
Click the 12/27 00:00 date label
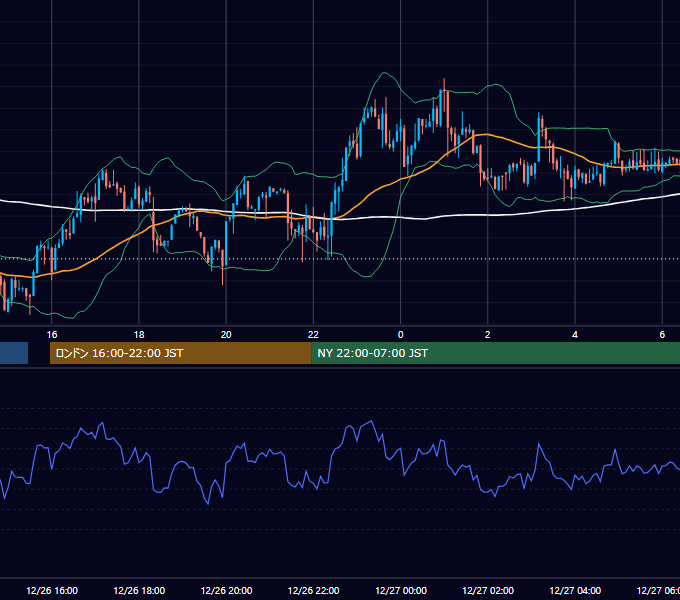(401, 590)
